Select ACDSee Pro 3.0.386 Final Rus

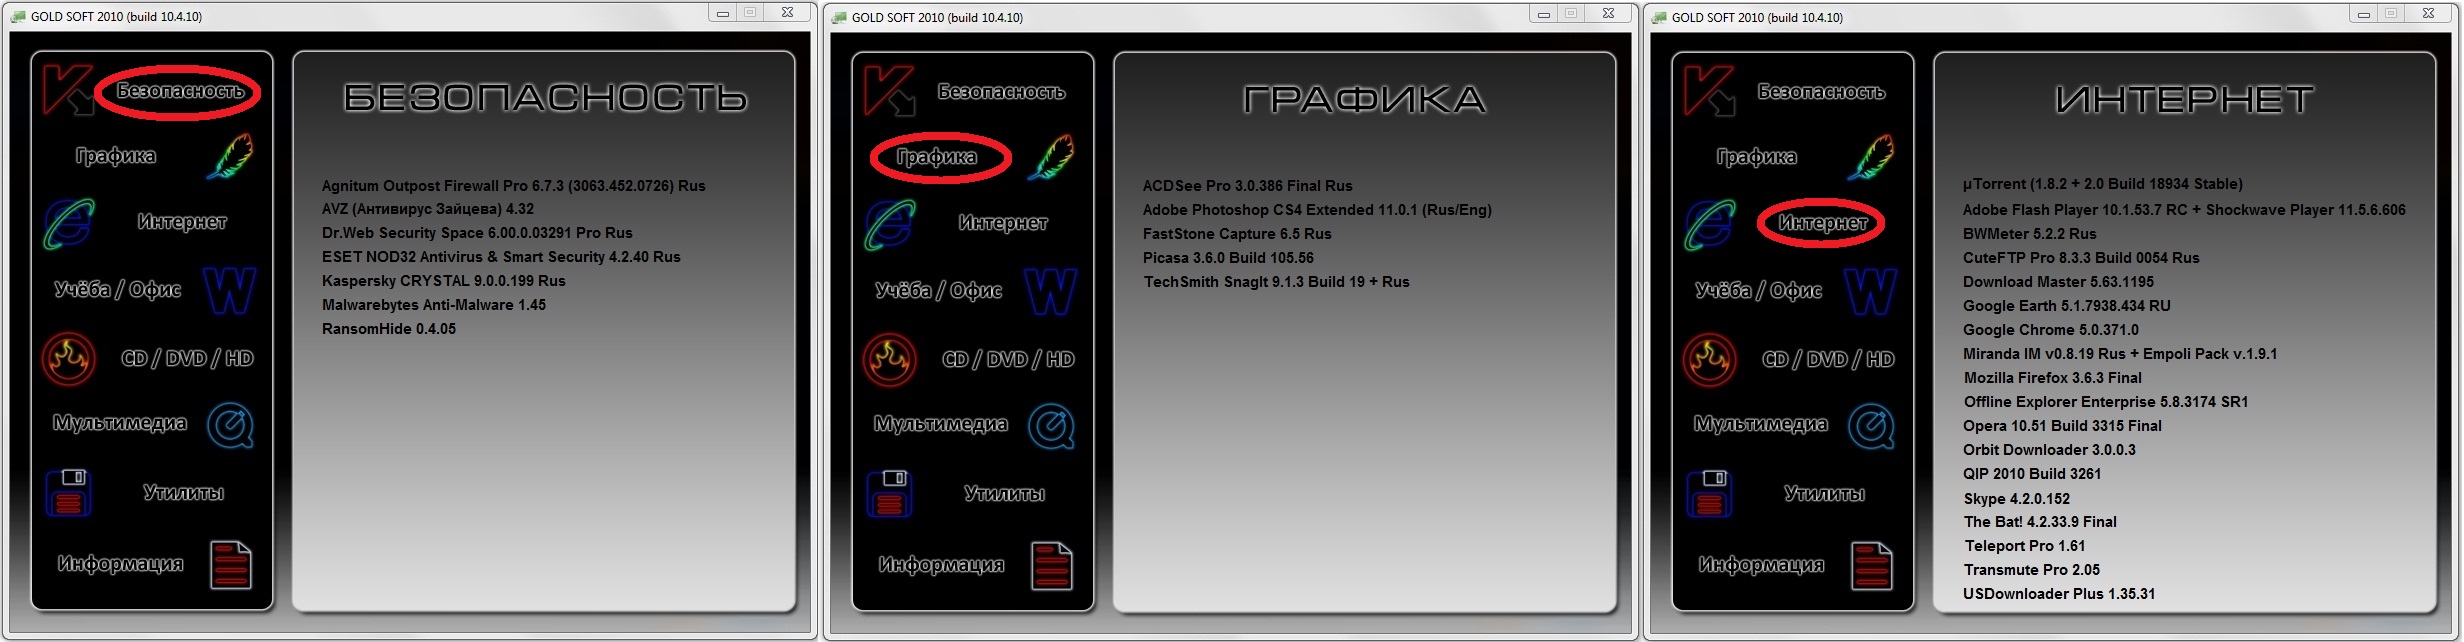(1247, 186)
